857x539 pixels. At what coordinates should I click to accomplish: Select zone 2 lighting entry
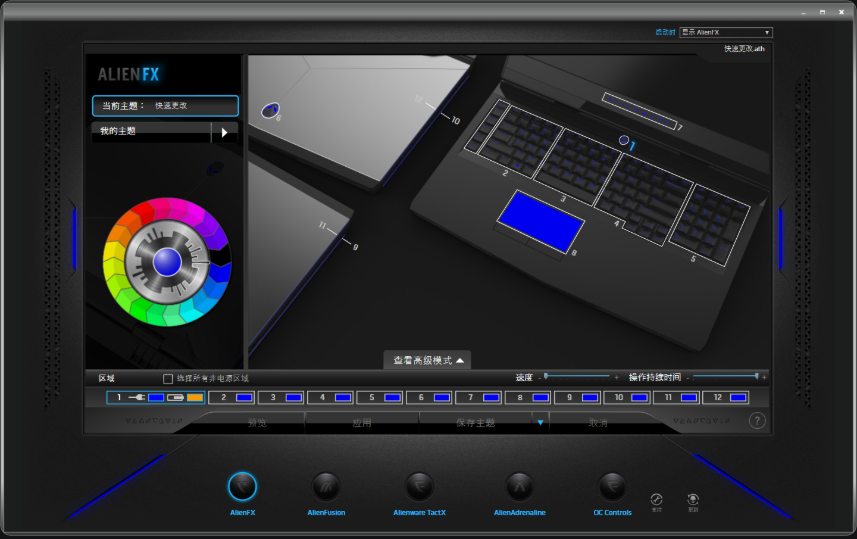pos(232,397)
